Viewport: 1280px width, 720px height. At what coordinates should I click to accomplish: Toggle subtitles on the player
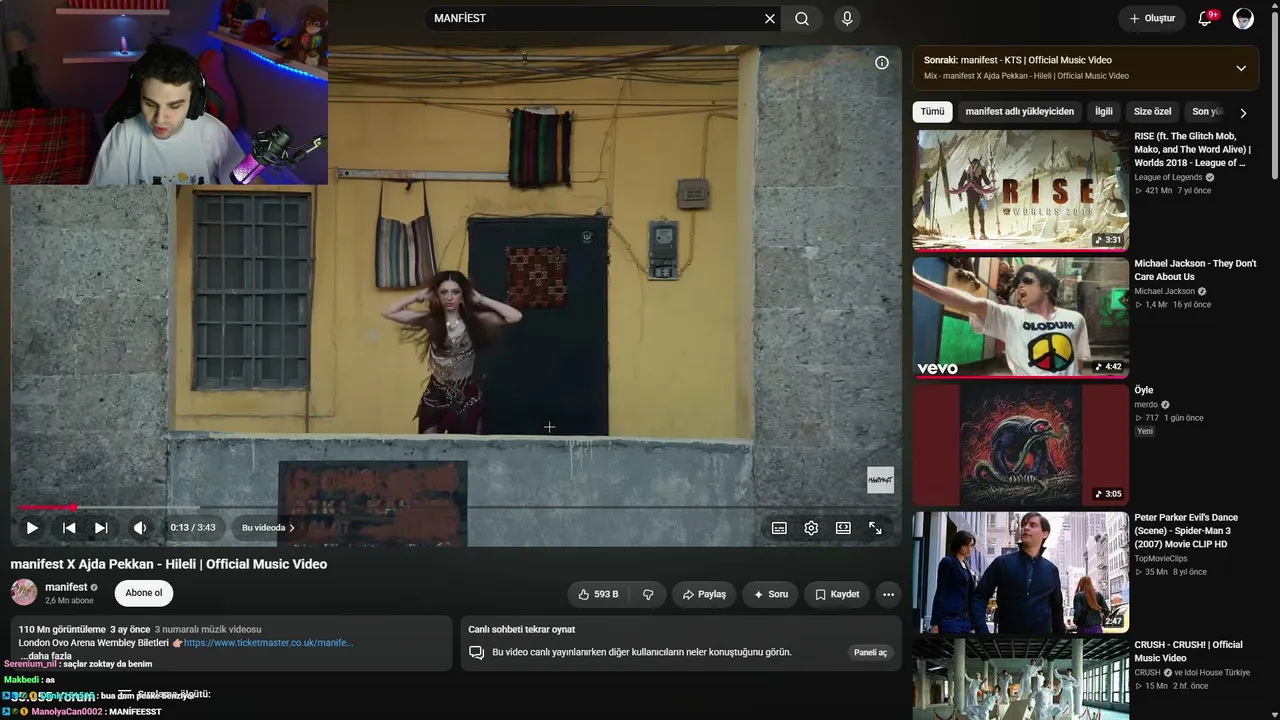tap(779, 528)
